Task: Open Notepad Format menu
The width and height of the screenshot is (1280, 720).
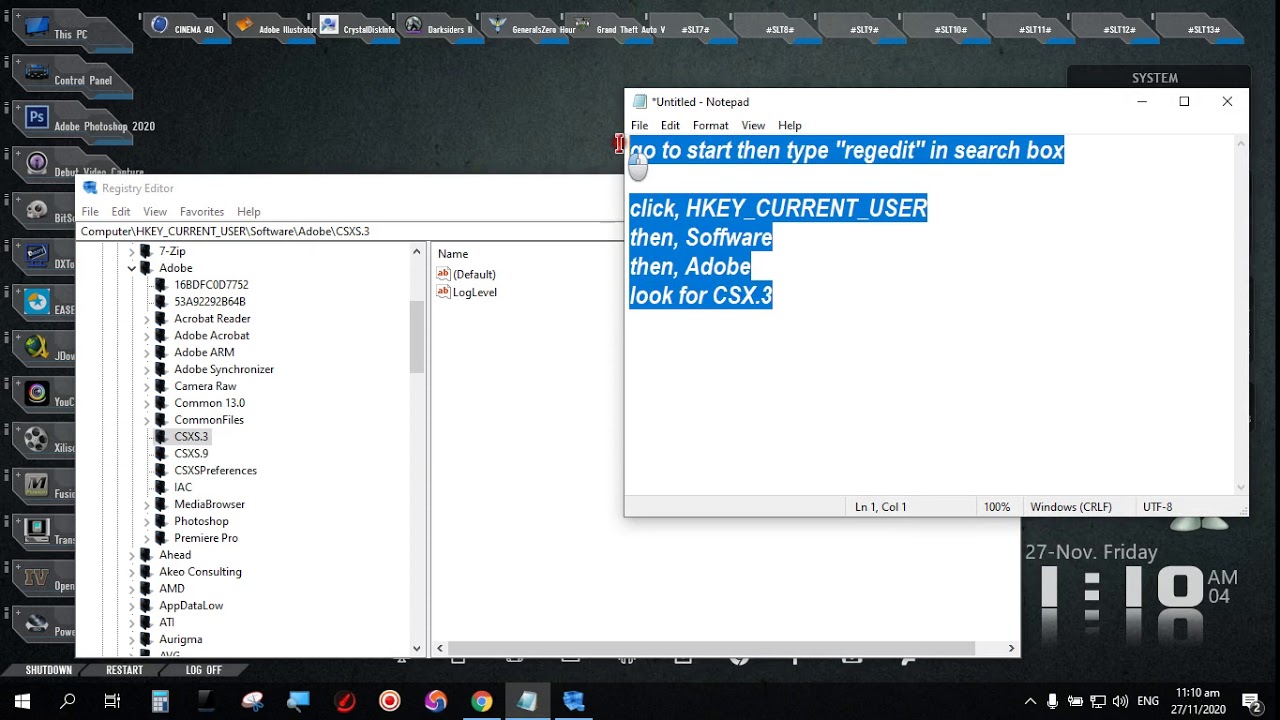Action: (711, 126)
